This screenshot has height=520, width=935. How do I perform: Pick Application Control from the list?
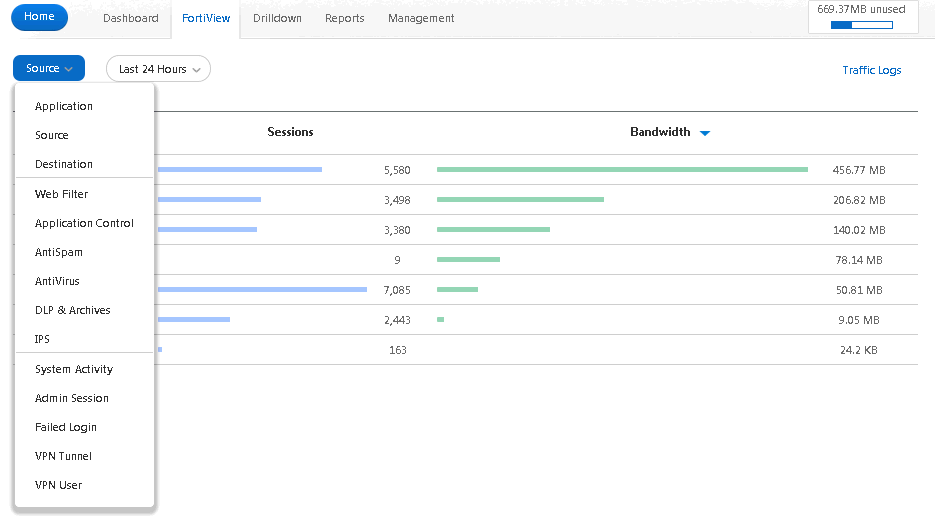click(x=84, y=223)
